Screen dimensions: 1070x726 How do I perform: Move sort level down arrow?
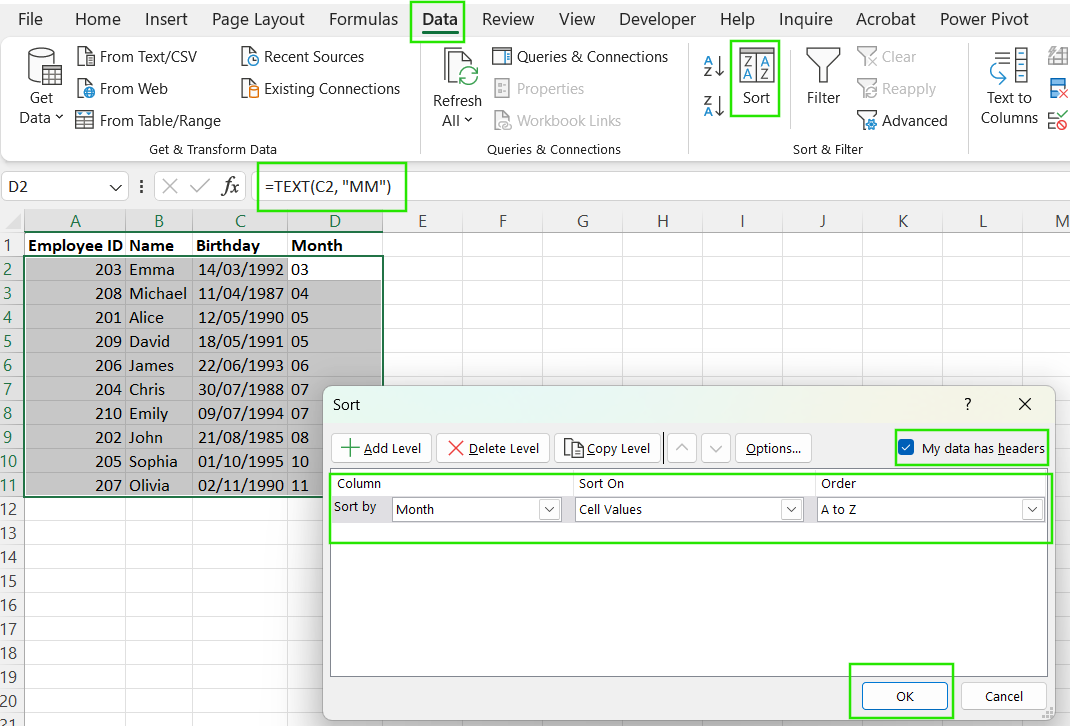click(716, 448)
